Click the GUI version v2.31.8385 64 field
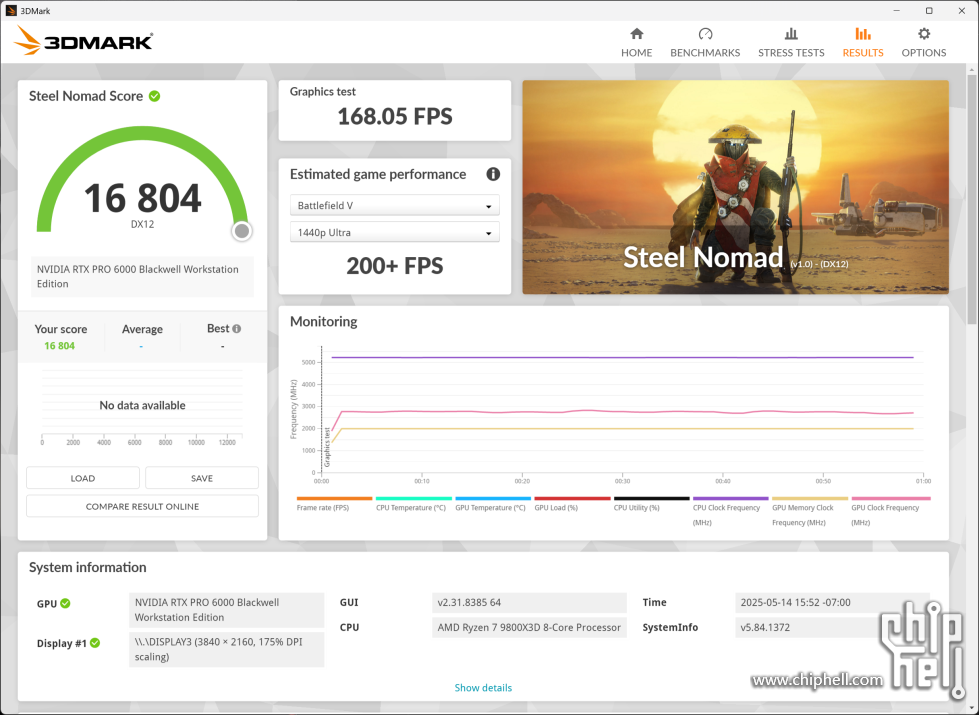The image size is (979, 715). click(529, 603)
